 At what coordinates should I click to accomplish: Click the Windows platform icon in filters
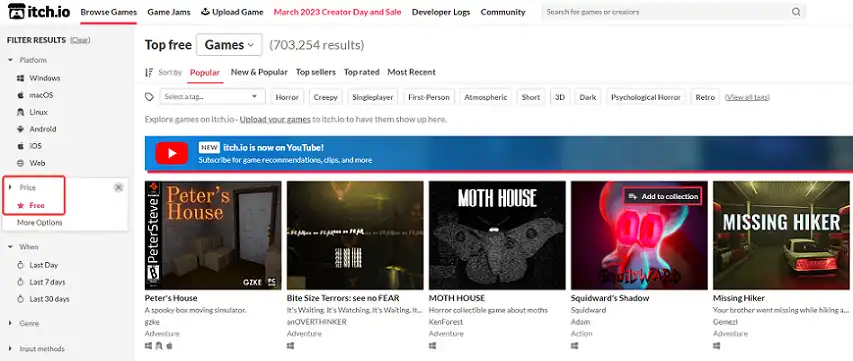coord(20,78)
